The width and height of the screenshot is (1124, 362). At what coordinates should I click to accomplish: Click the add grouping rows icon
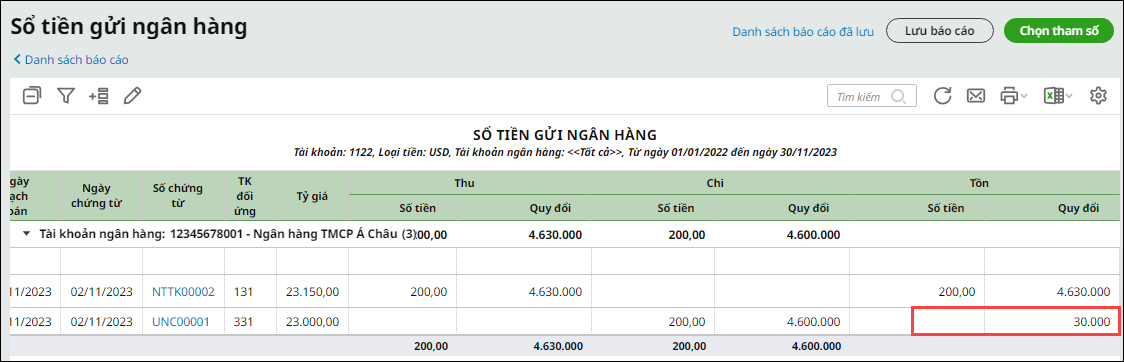[x=98, y=95]
